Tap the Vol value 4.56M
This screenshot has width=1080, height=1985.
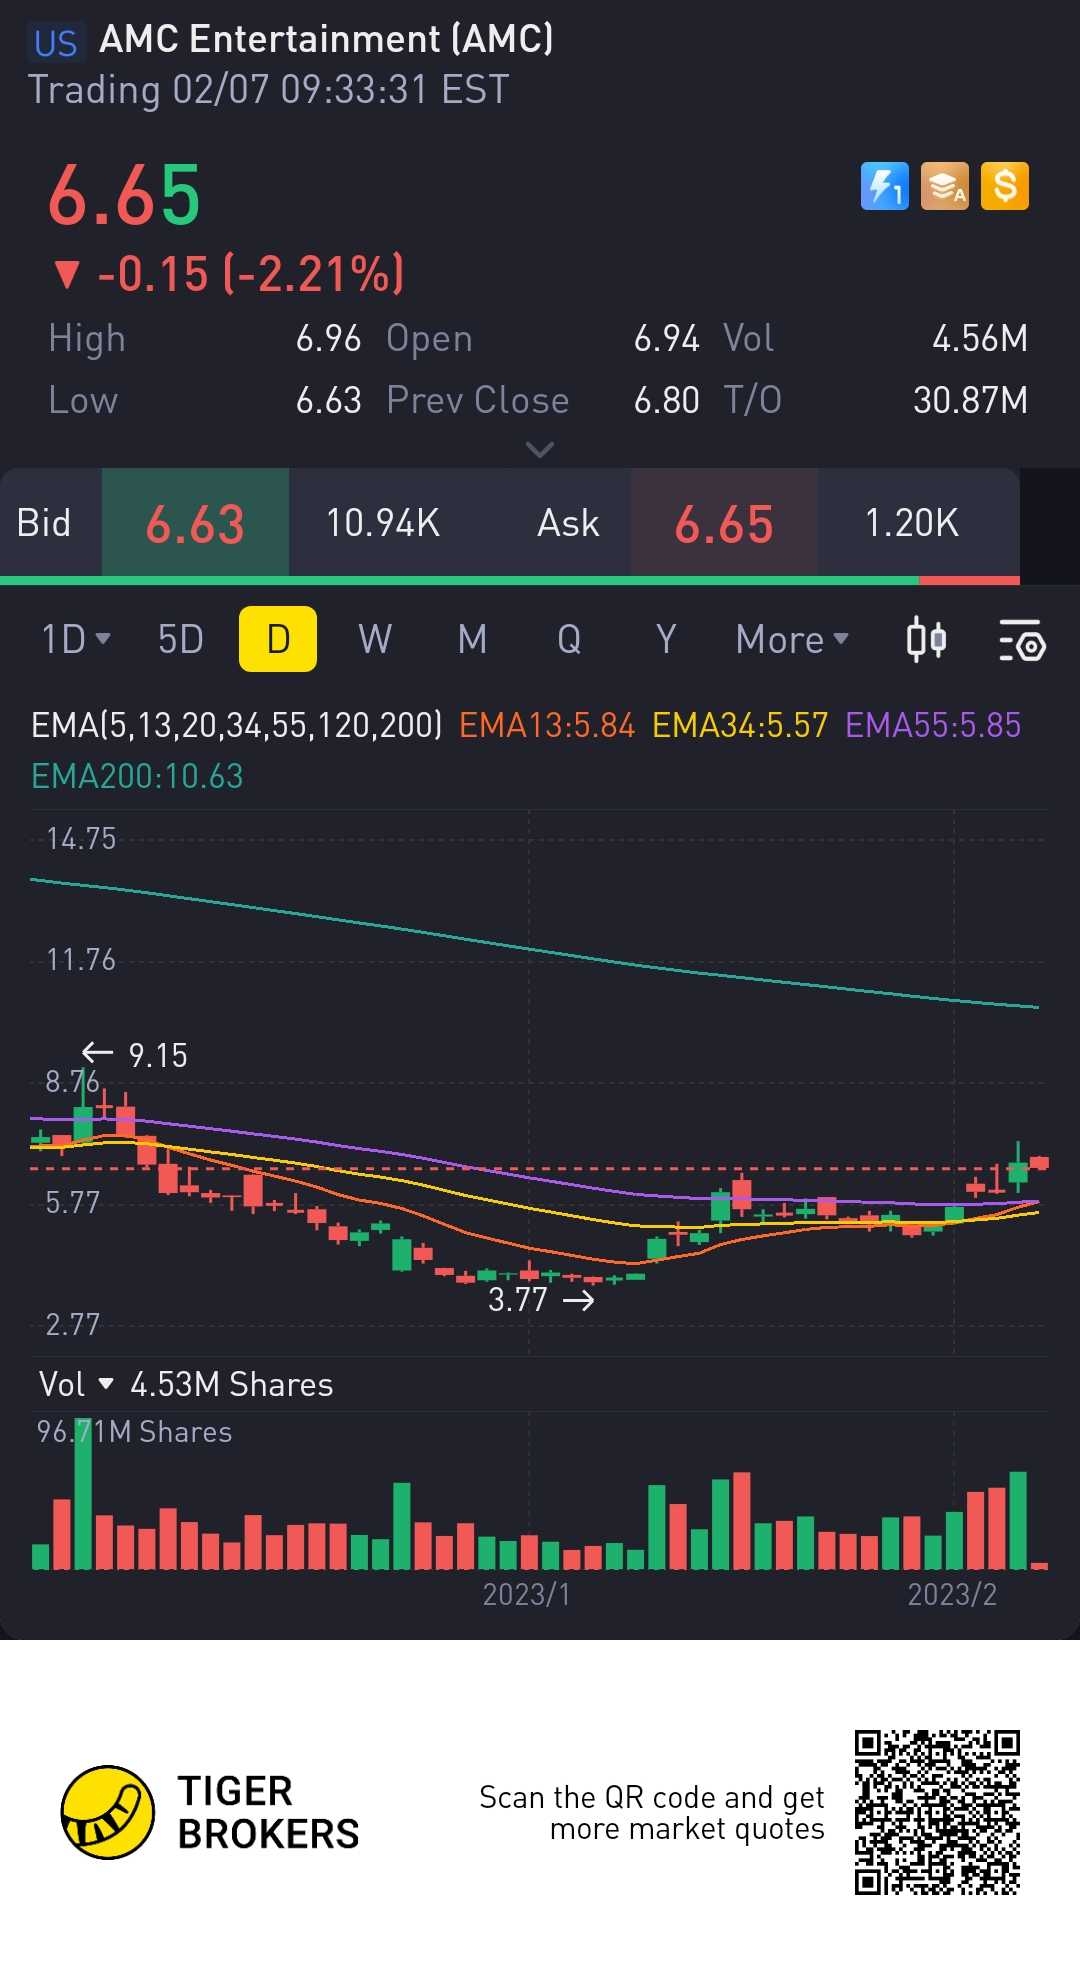coord(979,338)
